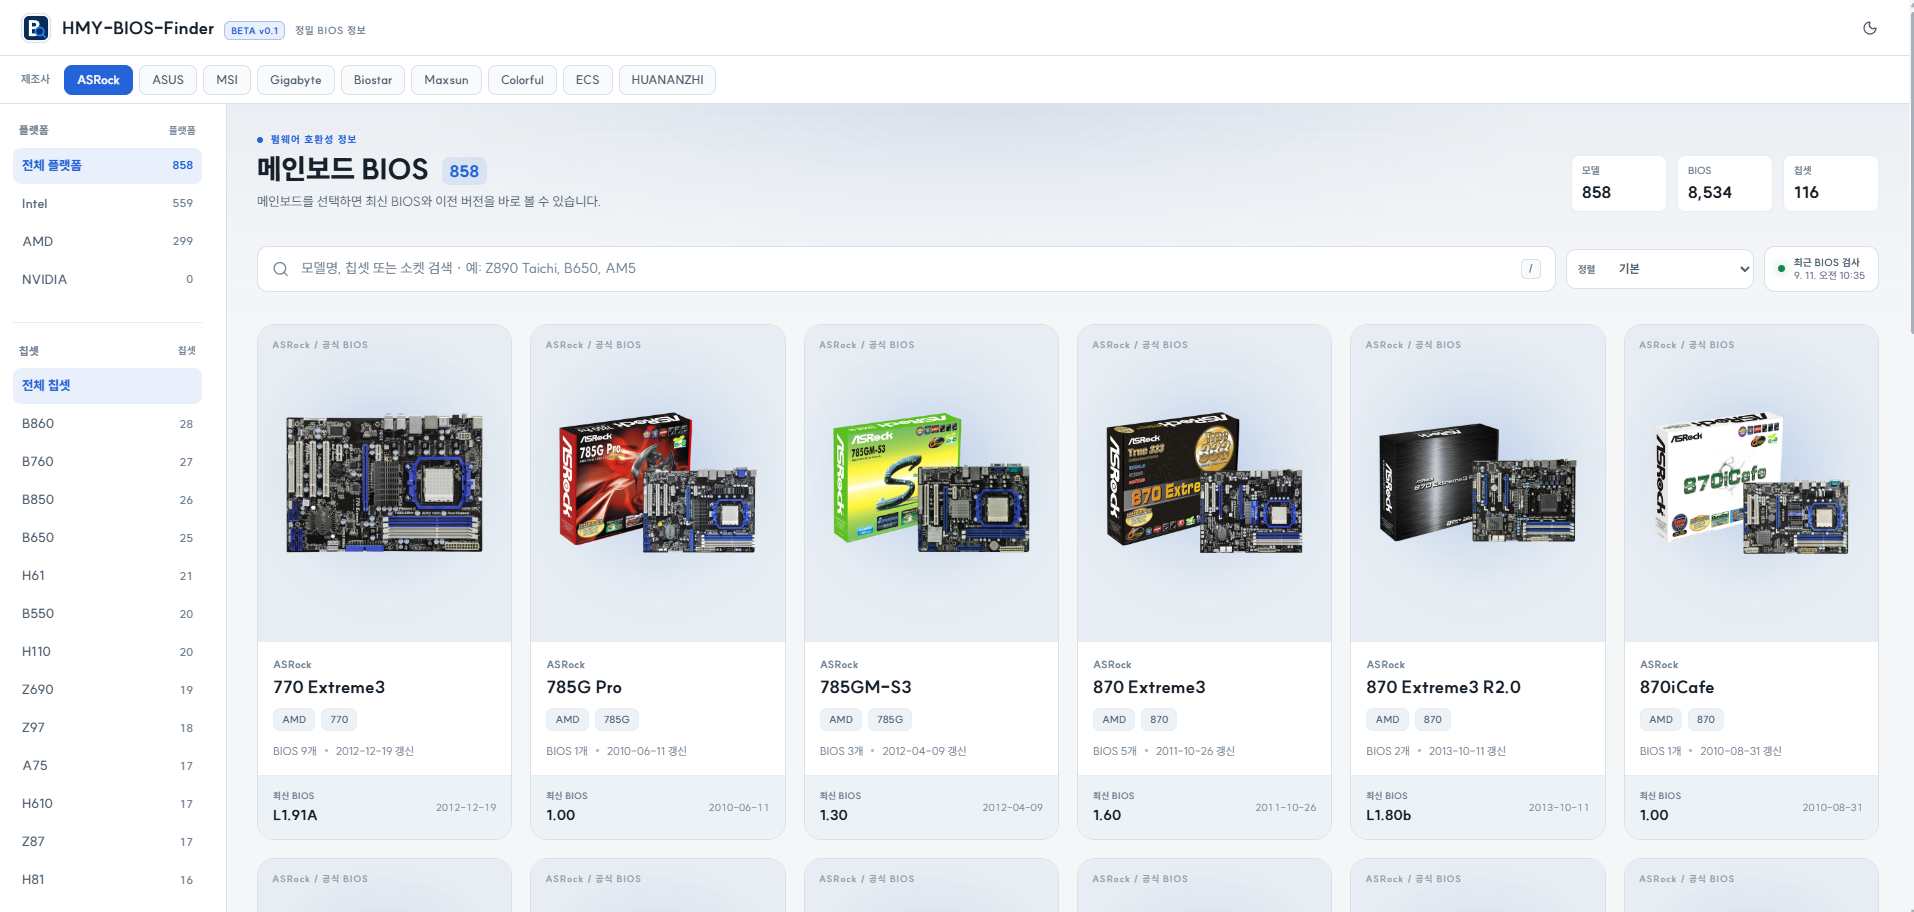This screenshot has width=1914, height=912.
Task: Select the ASRock manufacturer tab
Action: (x=98, y=80)
